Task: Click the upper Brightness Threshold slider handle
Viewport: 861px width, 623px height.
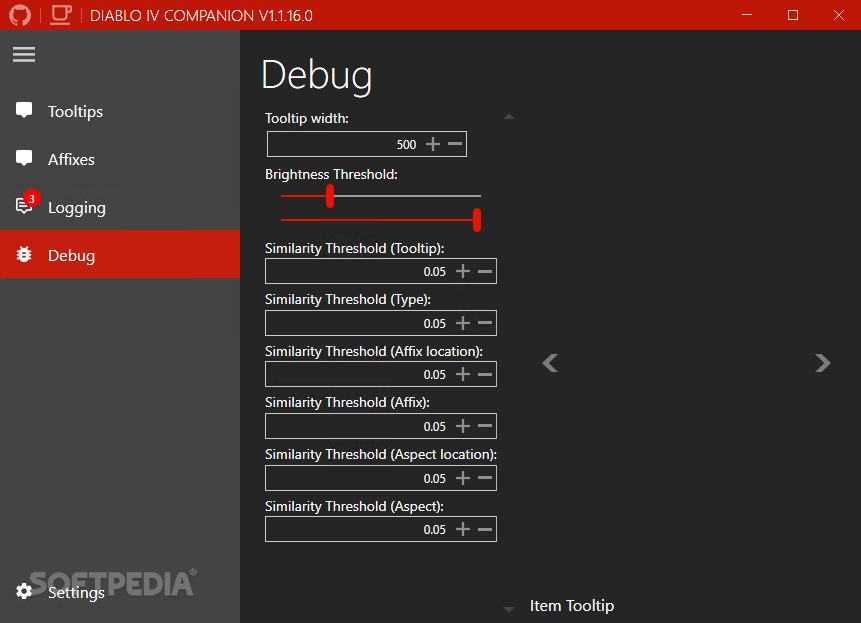Action: pyautogui.click(x=330, y=196)
